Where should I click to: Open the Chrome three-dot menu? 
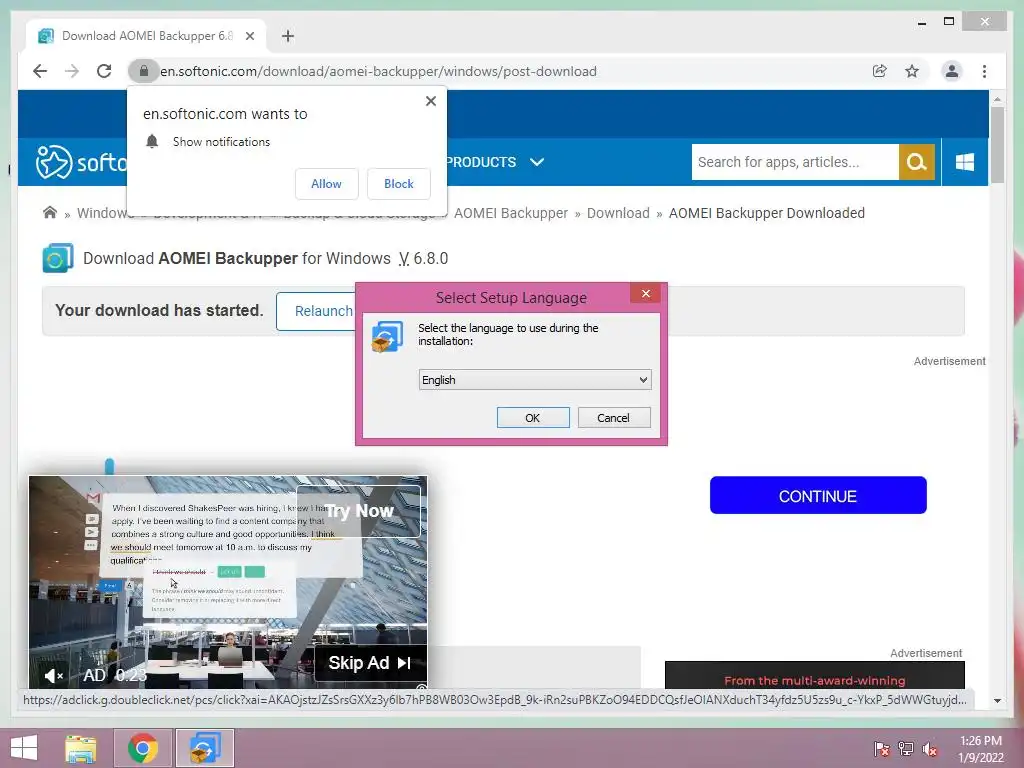click(984, 71)
